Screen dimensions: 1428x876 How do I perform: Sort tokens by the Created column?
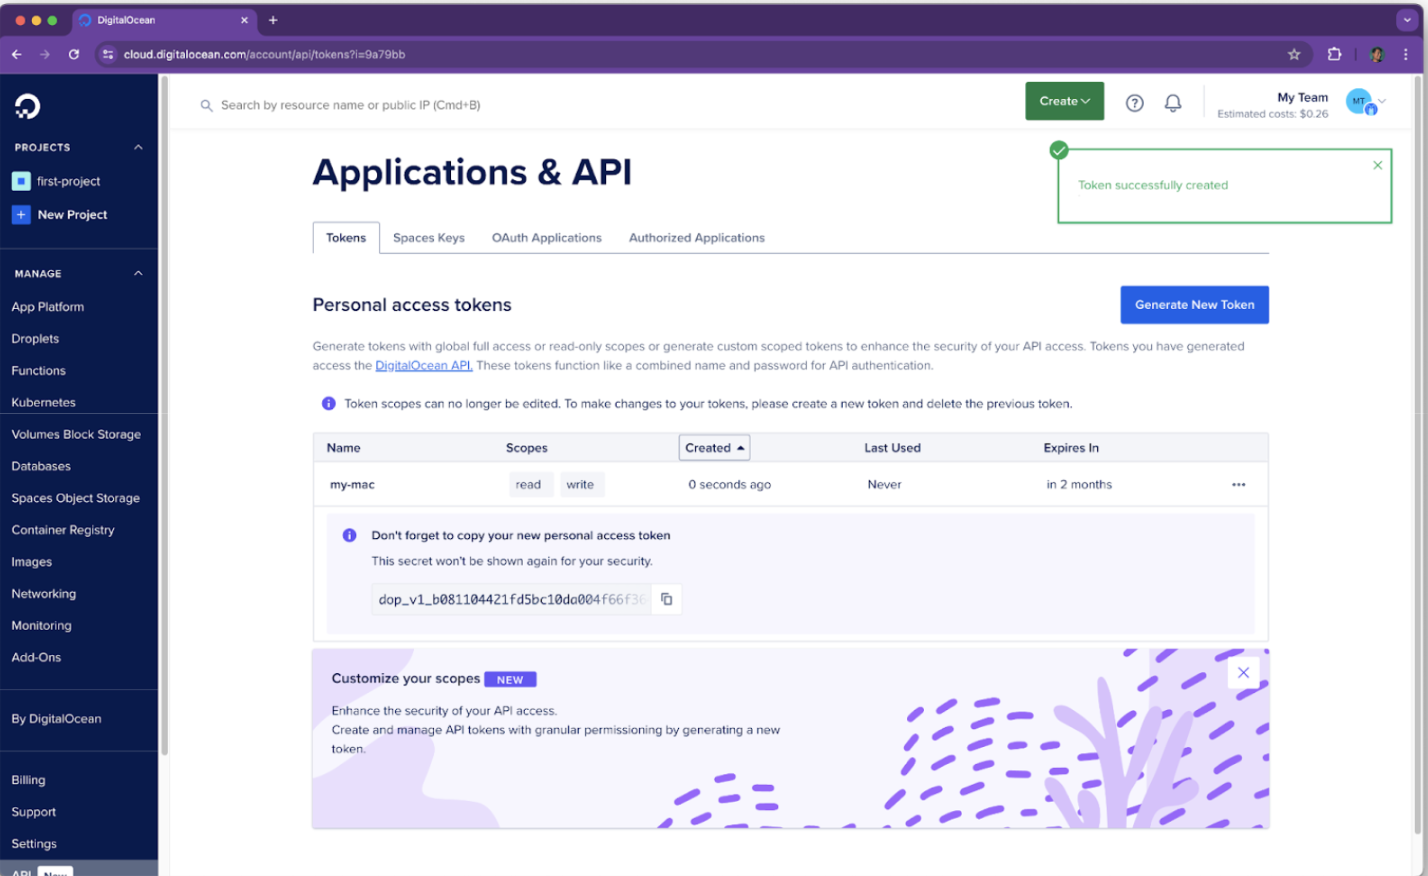pyautogui.click(x=714, y=448)
